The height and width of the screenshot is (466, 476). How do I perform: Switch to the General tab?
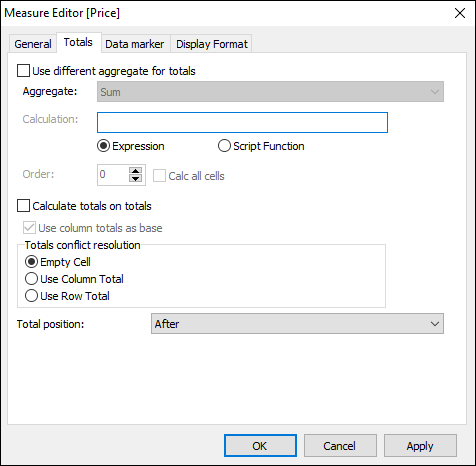[33, 44]
